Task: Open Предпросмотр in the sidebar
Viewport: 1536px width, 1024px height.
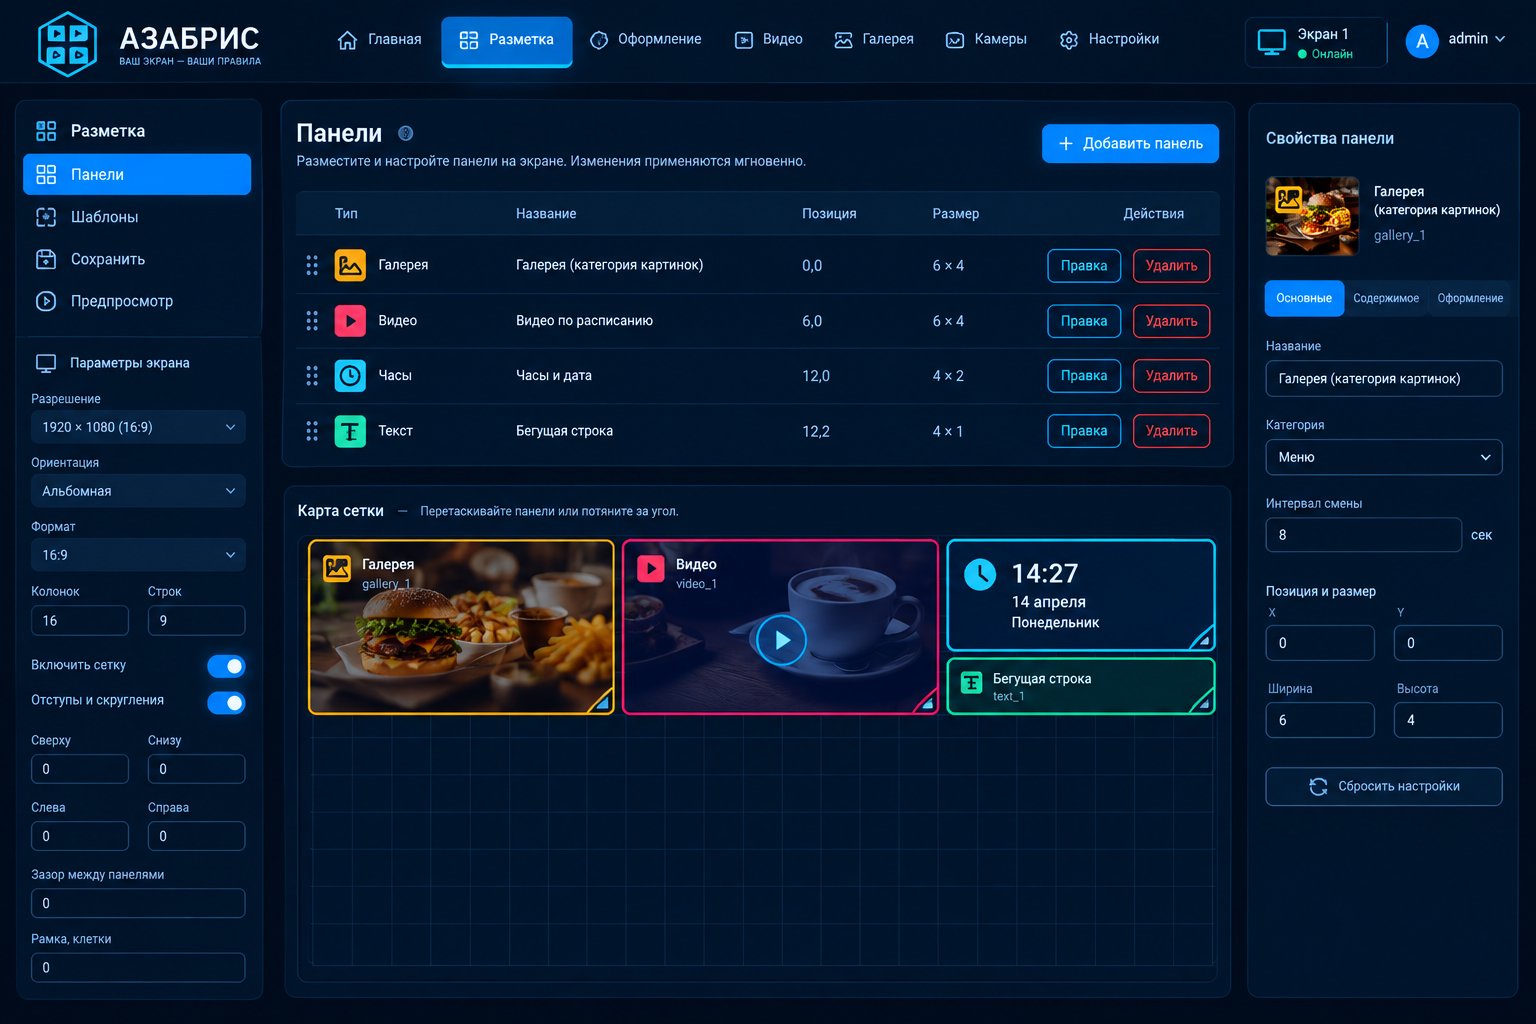Action: tap(137, 301)
